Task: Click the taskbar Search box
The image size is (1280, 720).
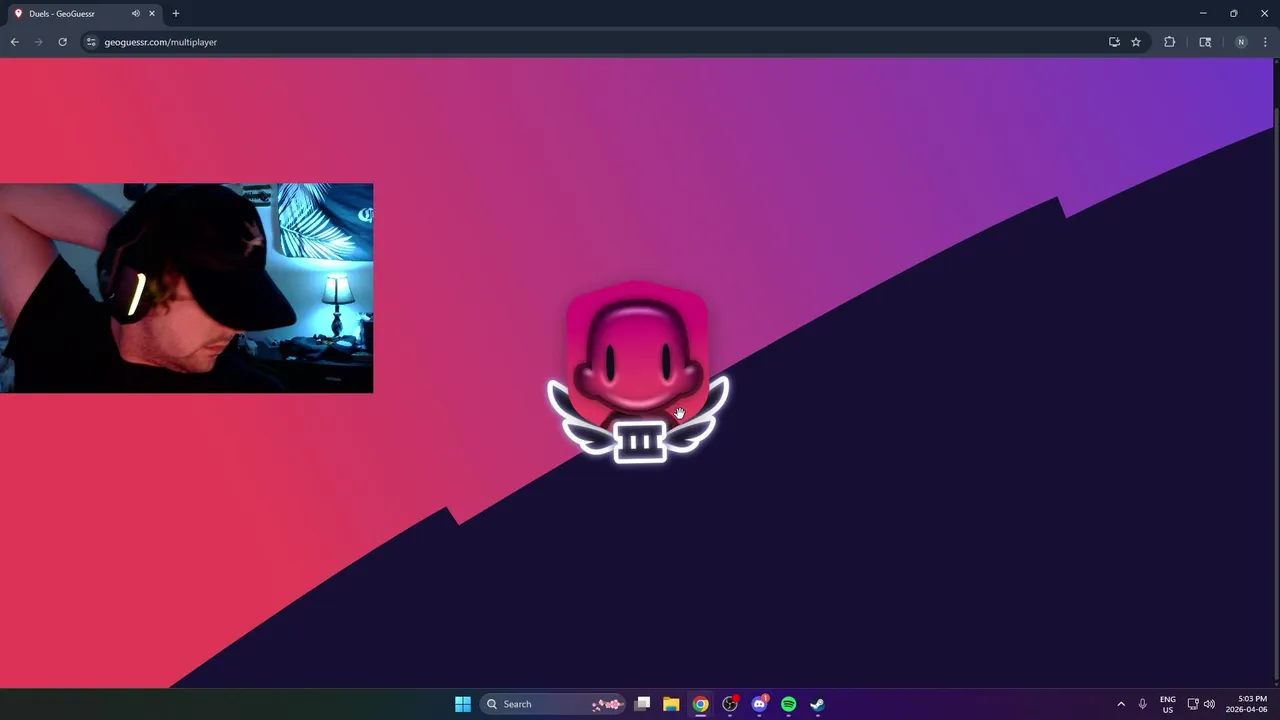Action: [x=553, y=704]
